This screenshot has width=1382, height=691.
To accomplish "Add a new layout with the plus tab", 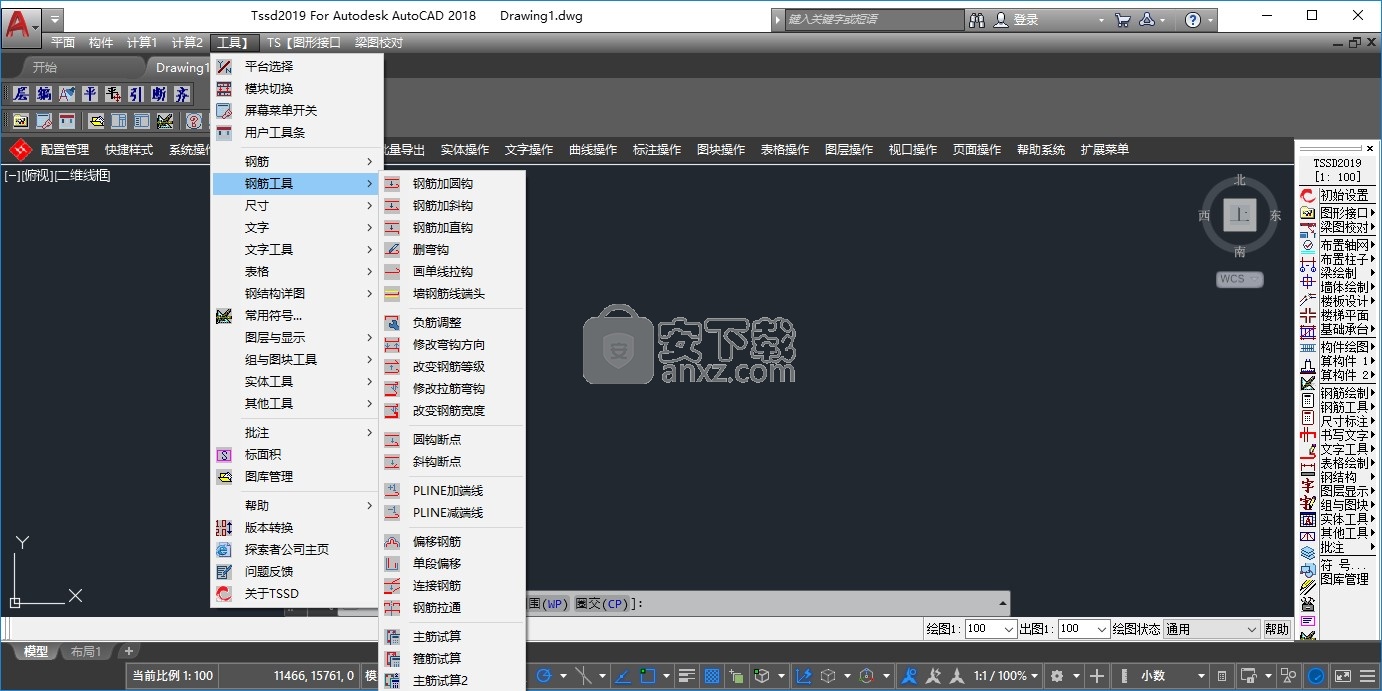I will 128,651.
